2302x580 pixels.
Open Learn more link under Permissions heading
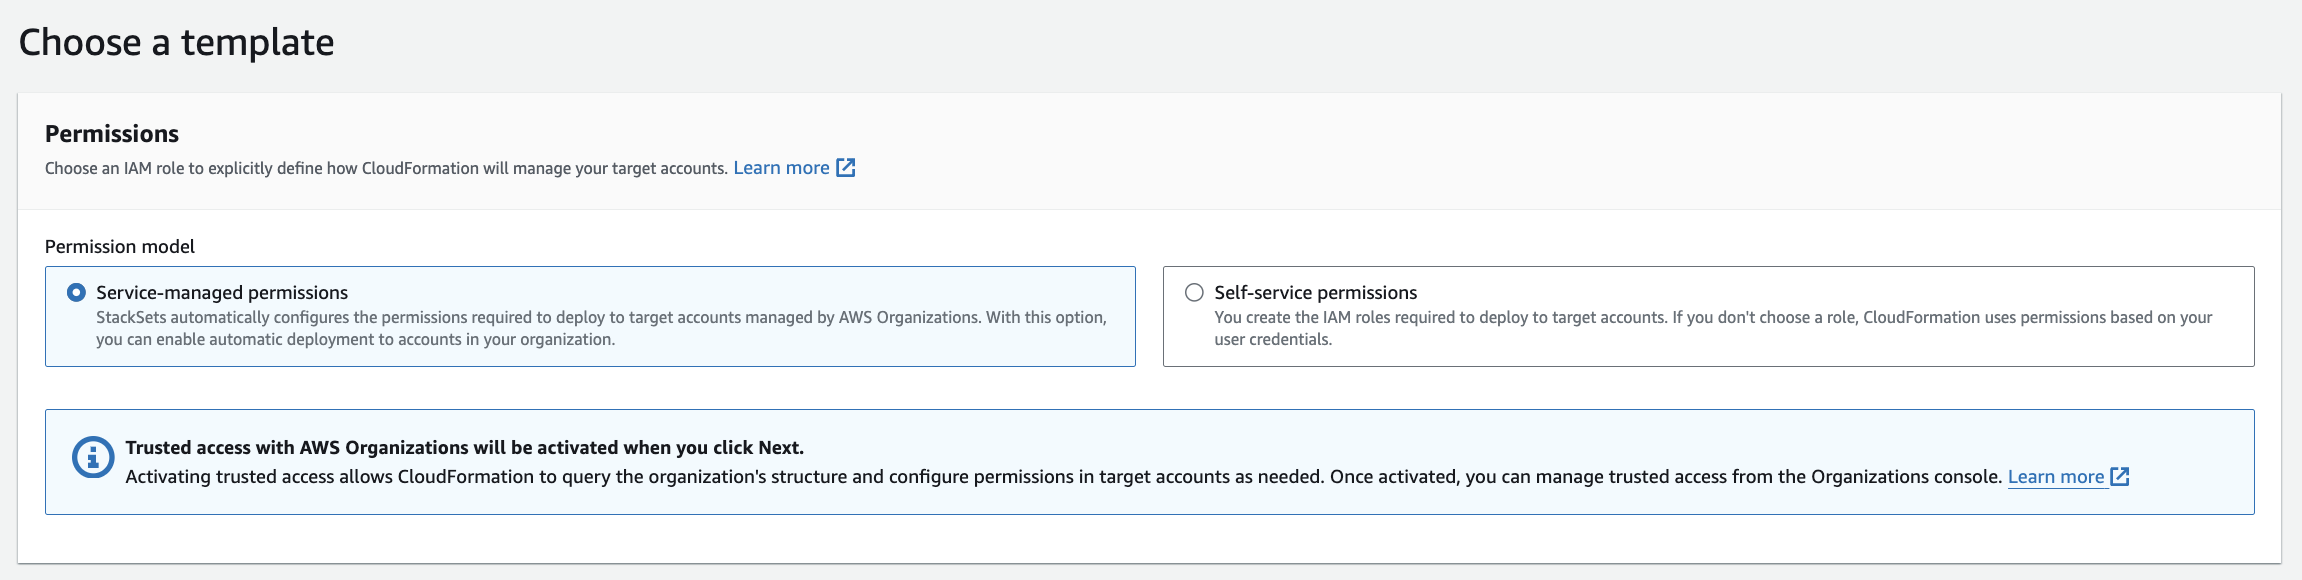[781, 168]
